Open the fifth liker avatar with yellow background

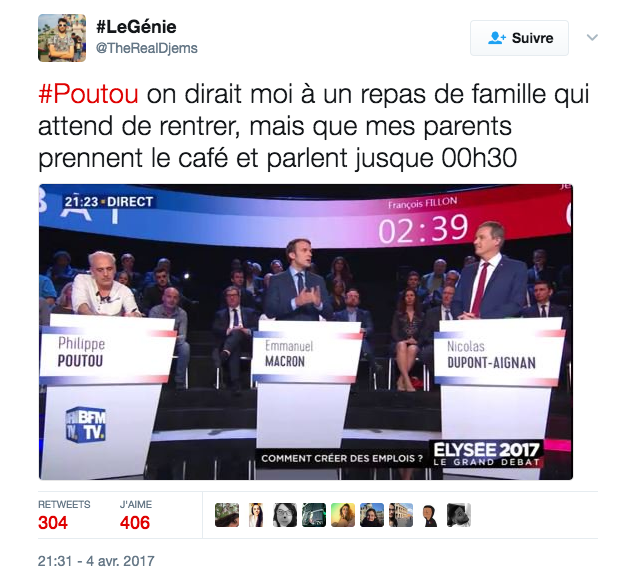click(x=343, y=515)
